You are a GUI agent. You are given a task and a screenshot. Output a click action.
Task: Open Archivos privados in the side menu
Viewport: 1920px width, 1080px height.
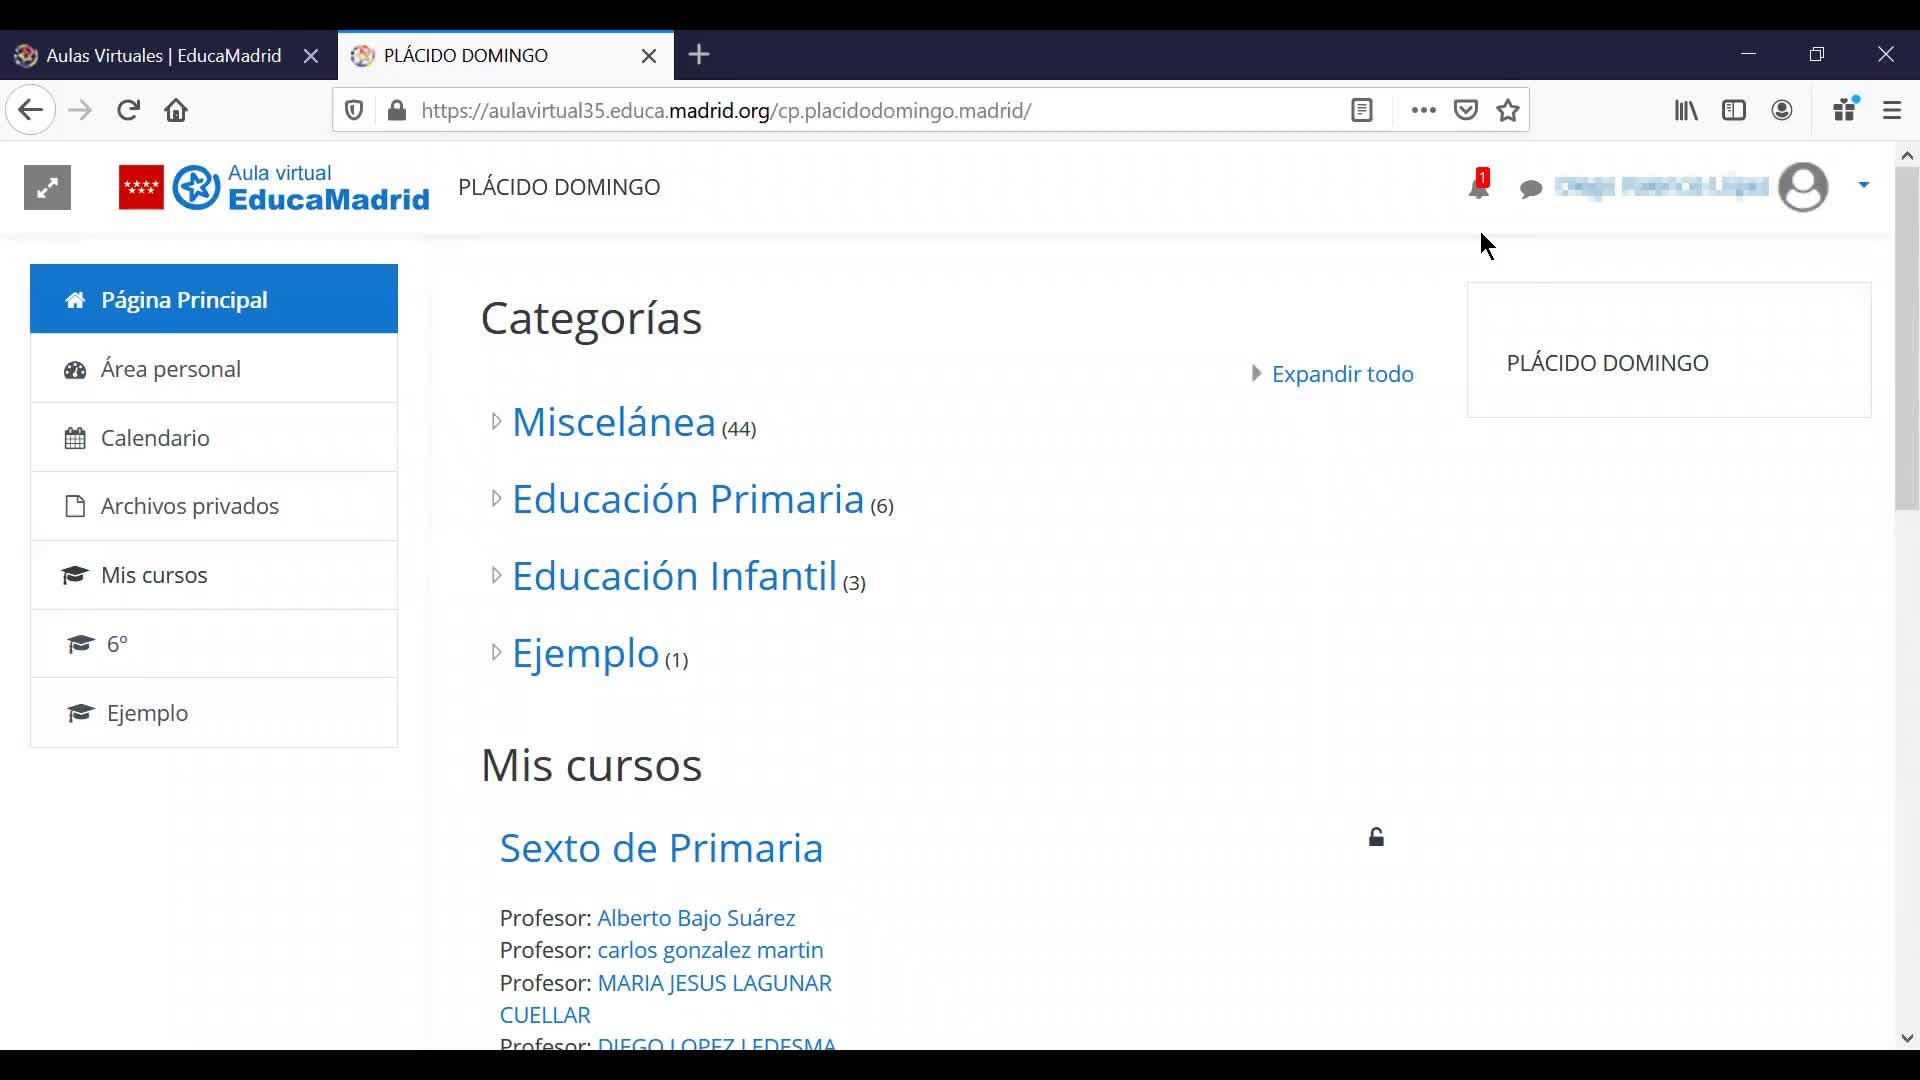tap(189, 506)
